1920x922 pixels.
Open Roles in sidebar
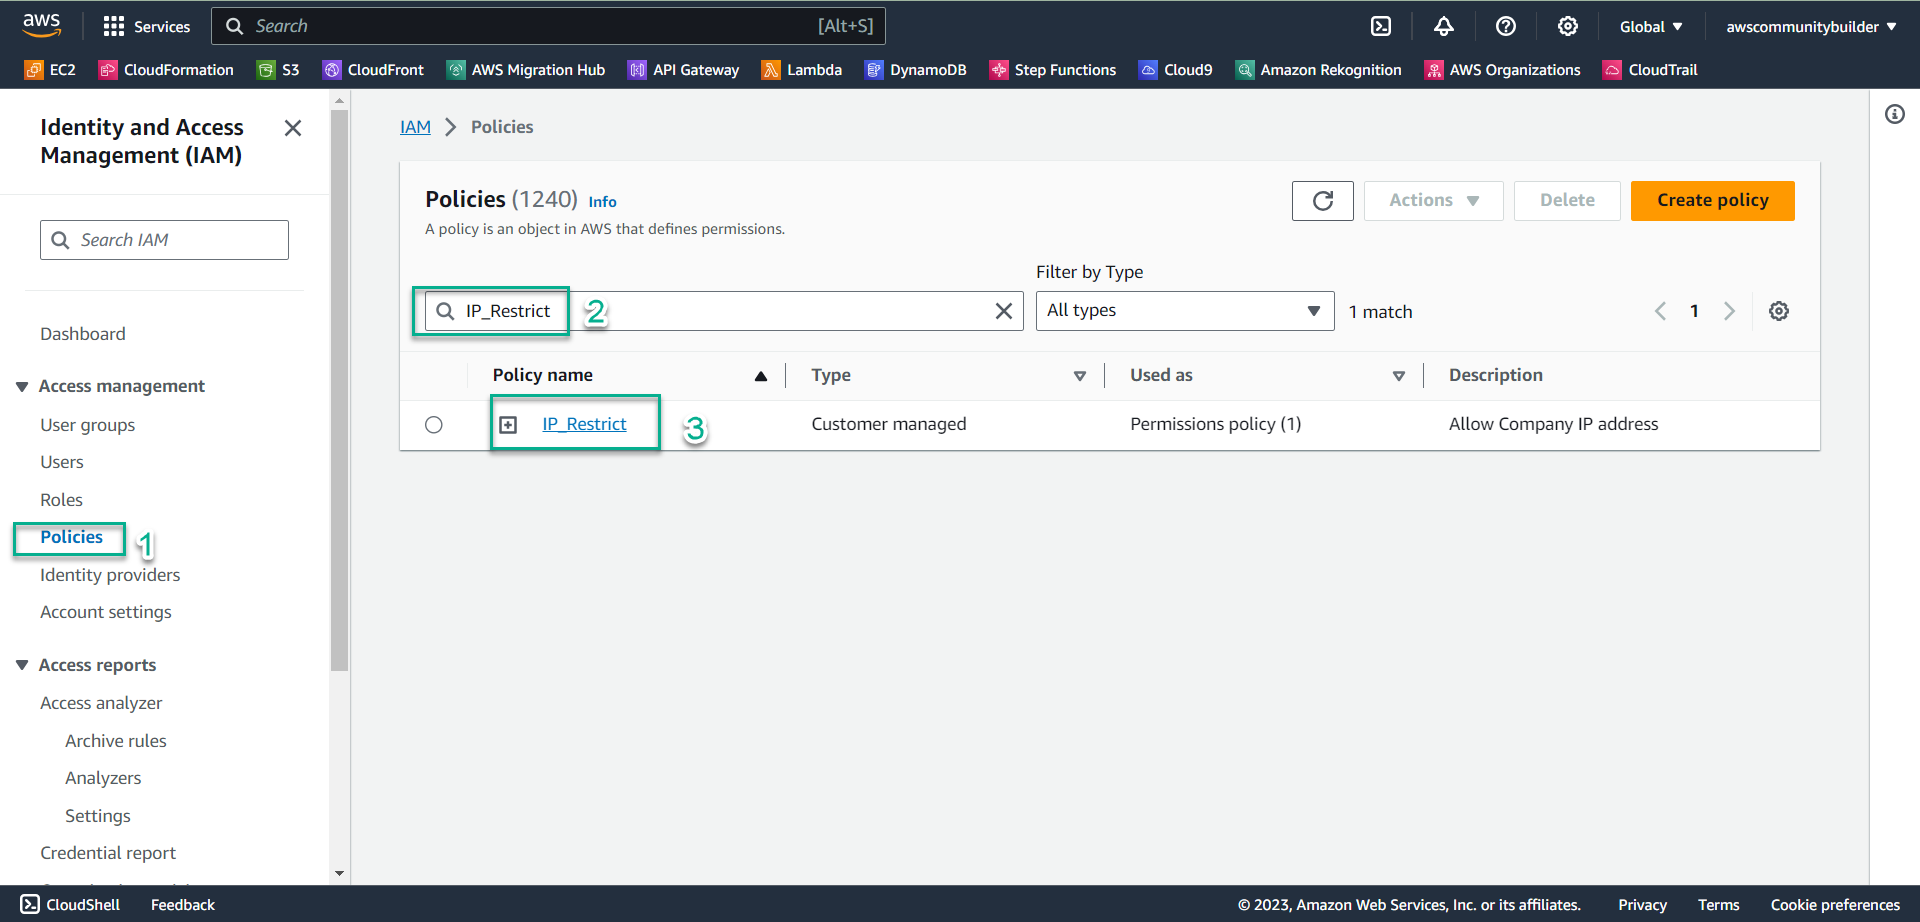62,500
